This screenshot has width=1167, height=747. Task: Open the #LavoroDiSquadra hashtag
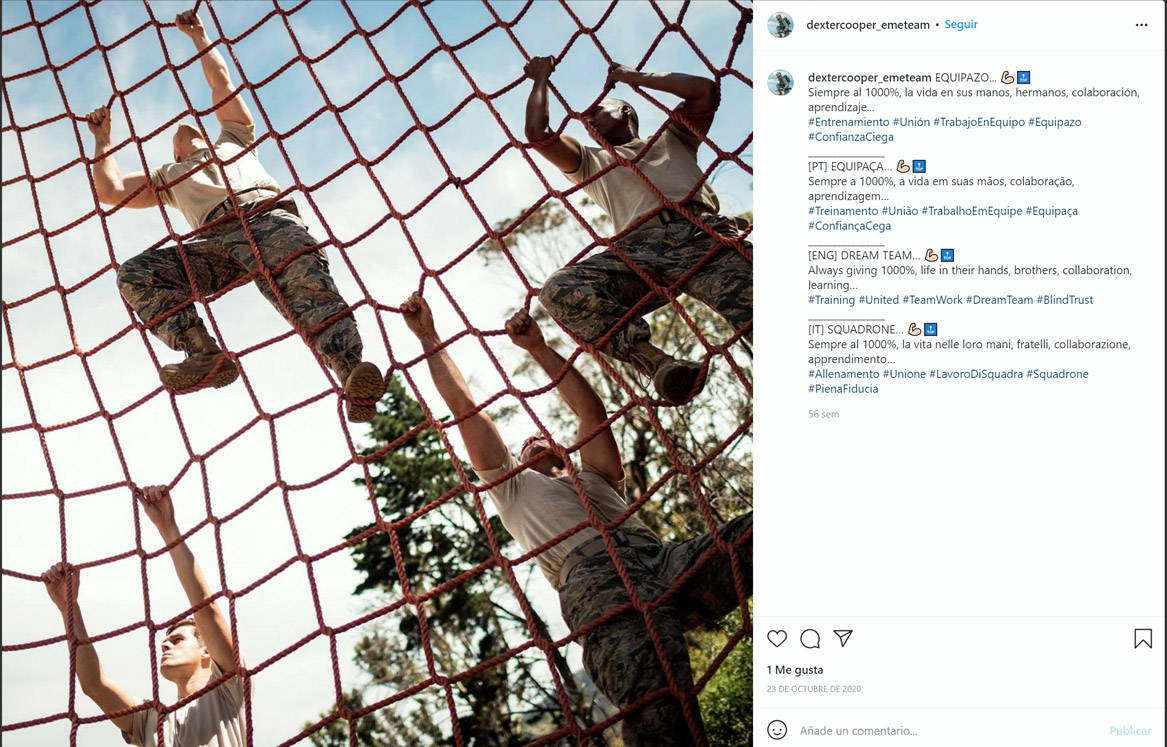pyautogui.click(x=976, y=374)
